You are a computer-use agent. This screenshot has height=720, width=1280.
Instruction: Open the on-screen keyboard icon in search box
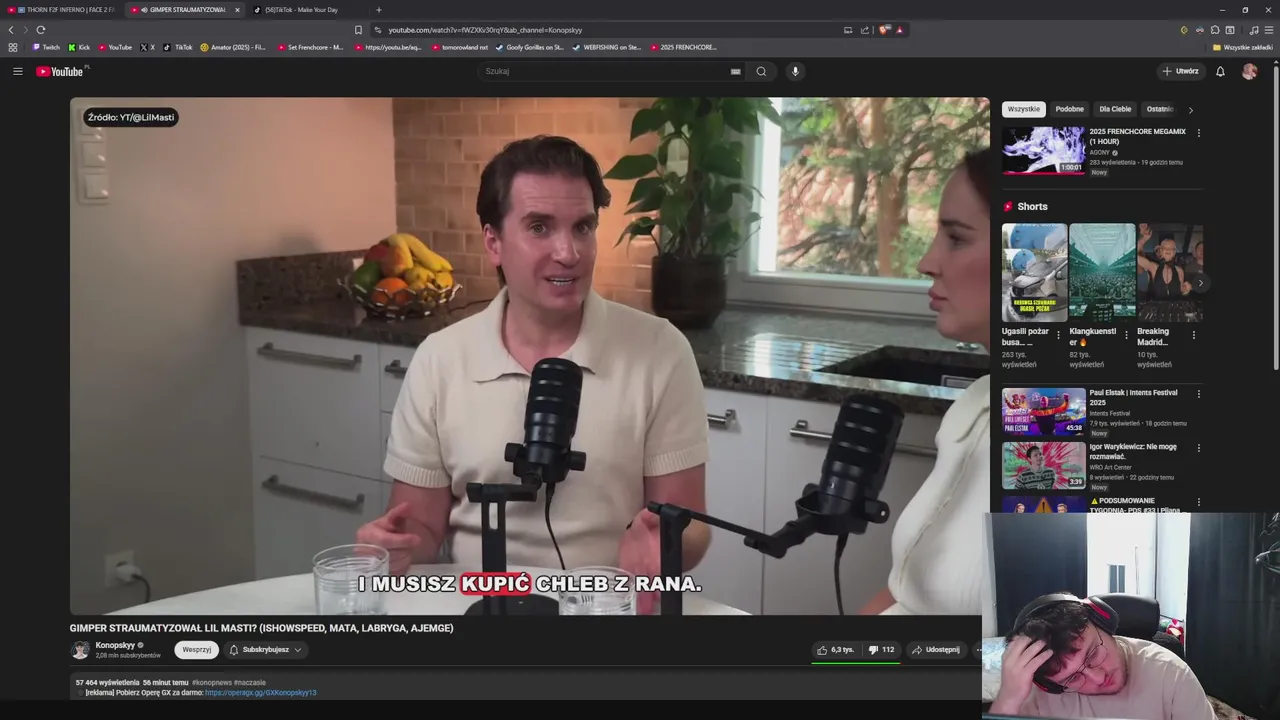click(735, 71)
